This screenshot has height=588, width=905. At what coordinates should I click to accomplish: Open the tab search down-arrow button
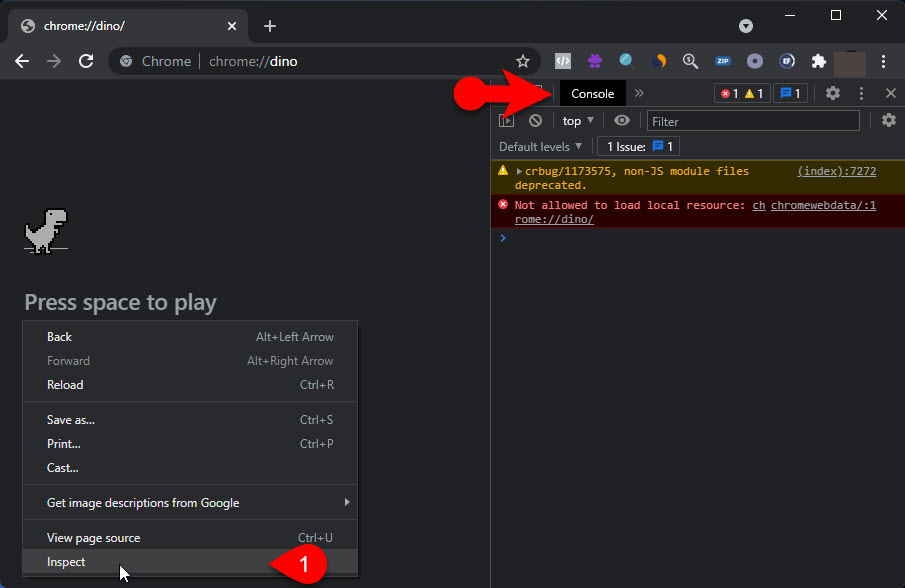point(746,26)
